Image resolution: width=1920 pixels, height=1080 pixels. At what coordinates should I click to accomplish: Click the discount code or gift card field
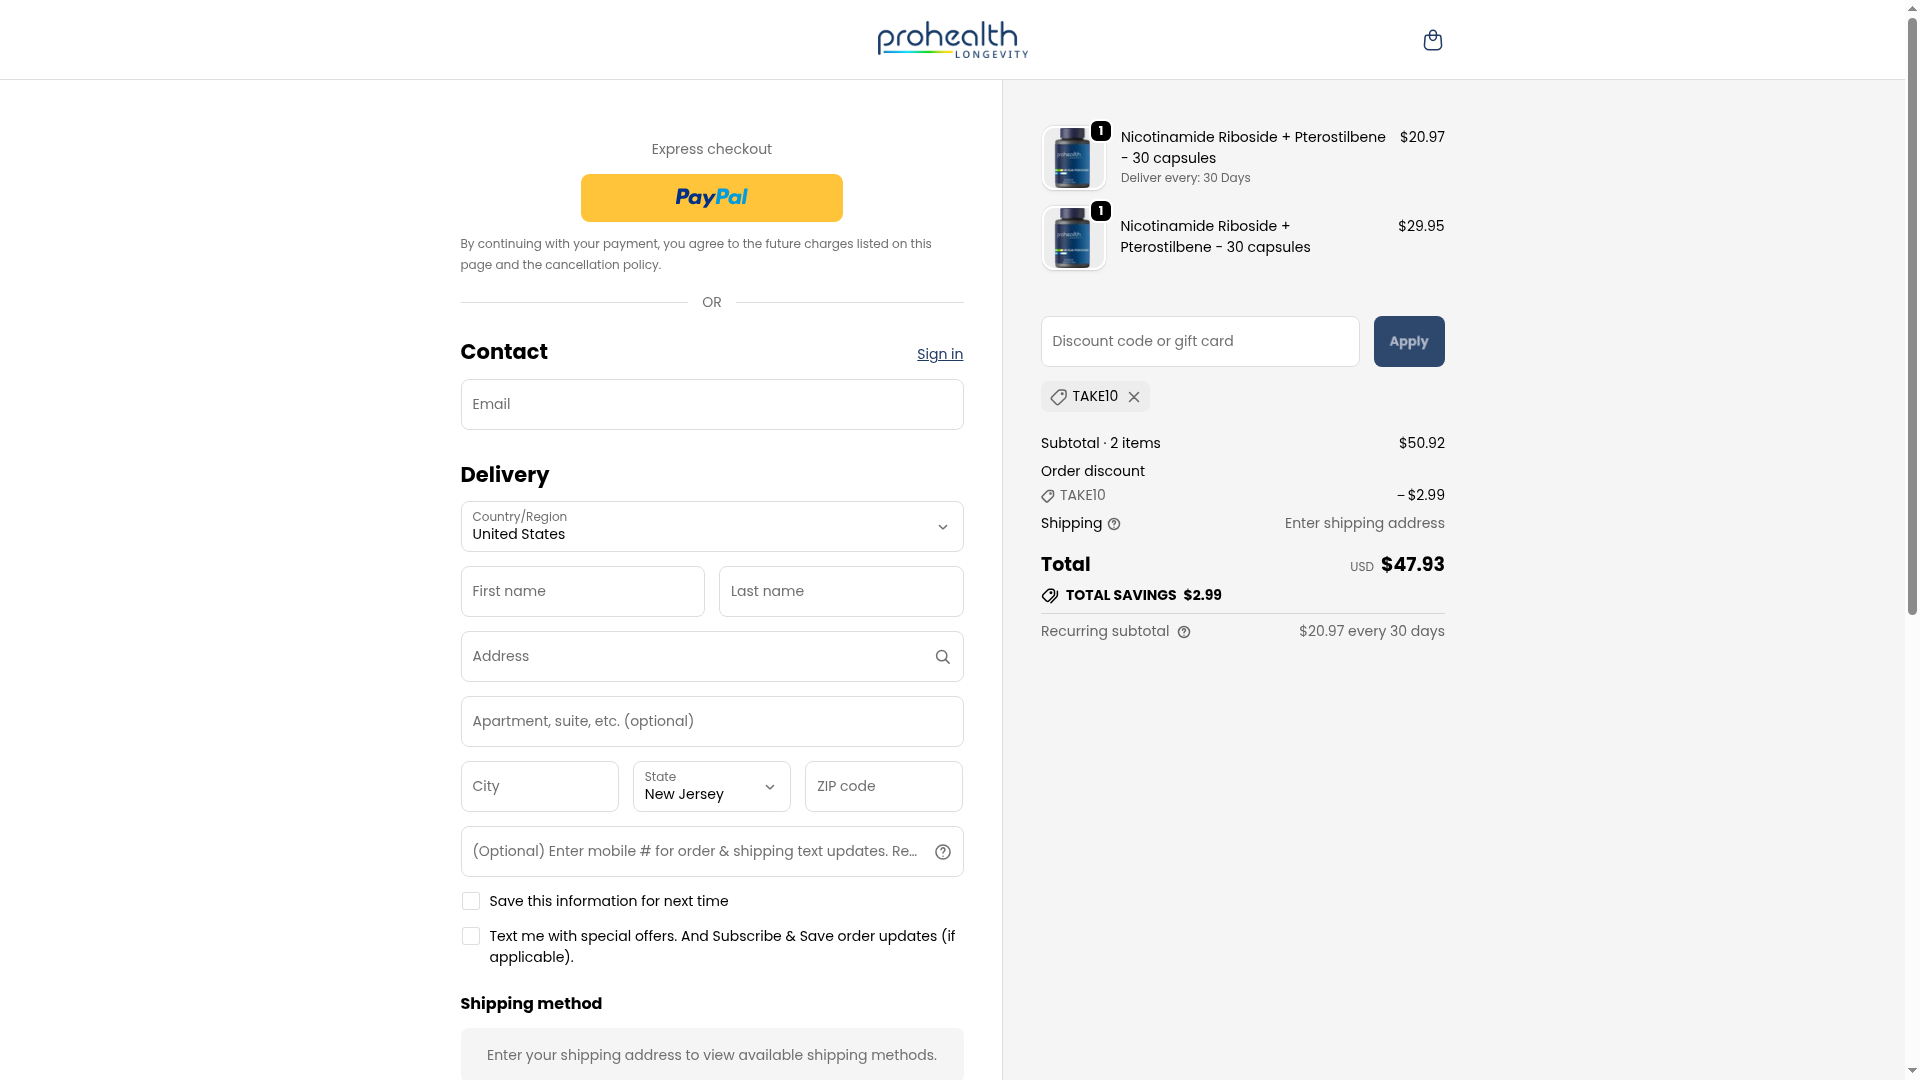[1199, 342]
